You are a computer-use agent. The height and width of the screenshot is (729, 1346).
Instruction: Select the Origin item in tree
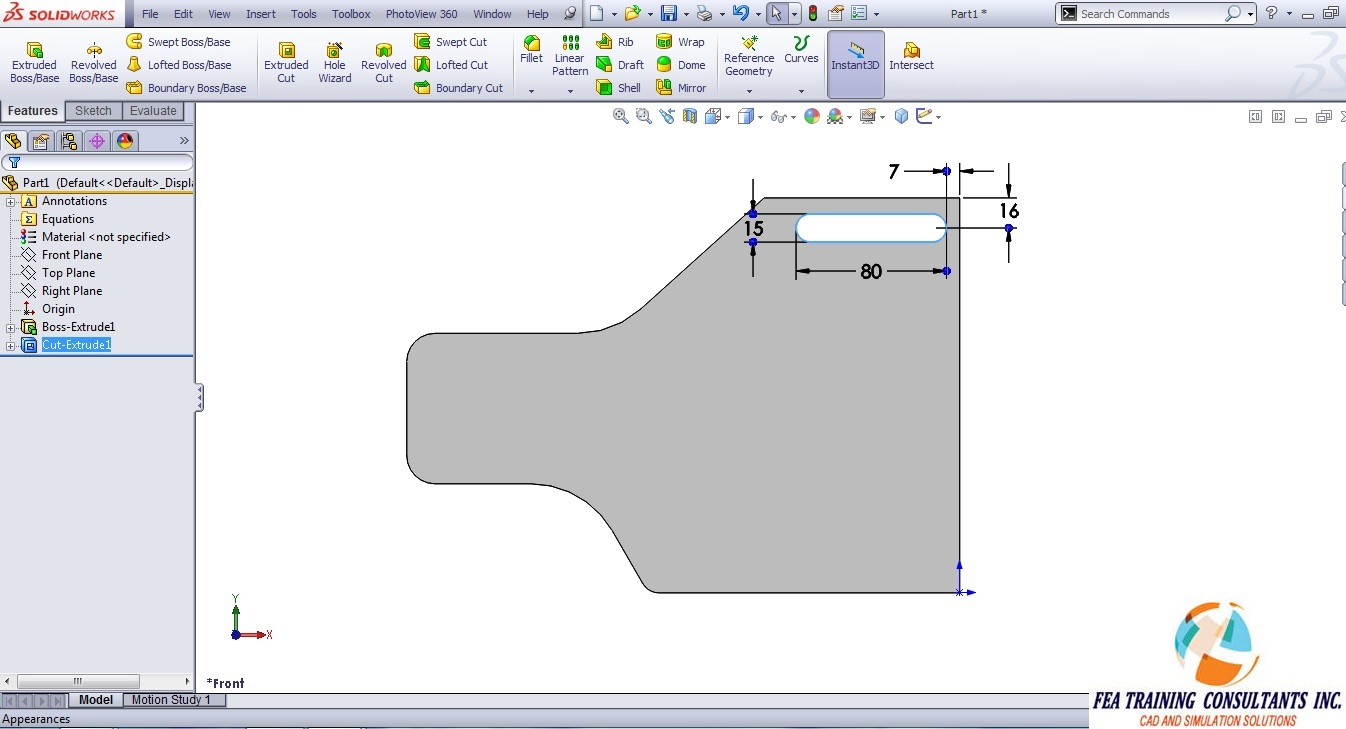58,309
